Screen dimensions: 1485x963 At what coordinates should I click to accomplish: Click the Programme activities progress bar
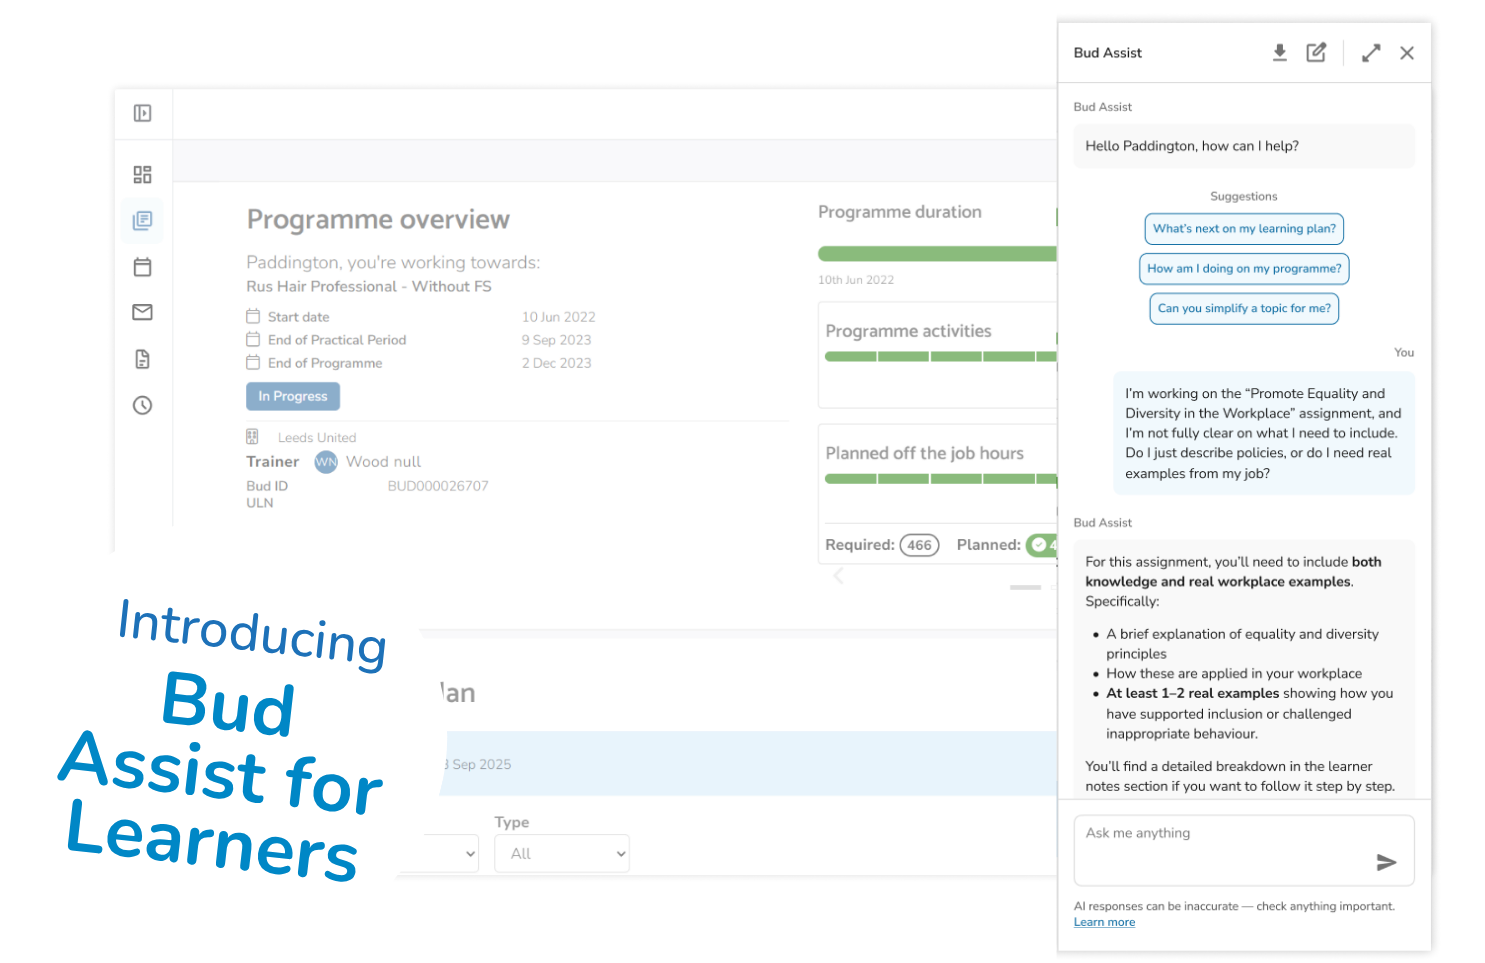coord(940,356)
